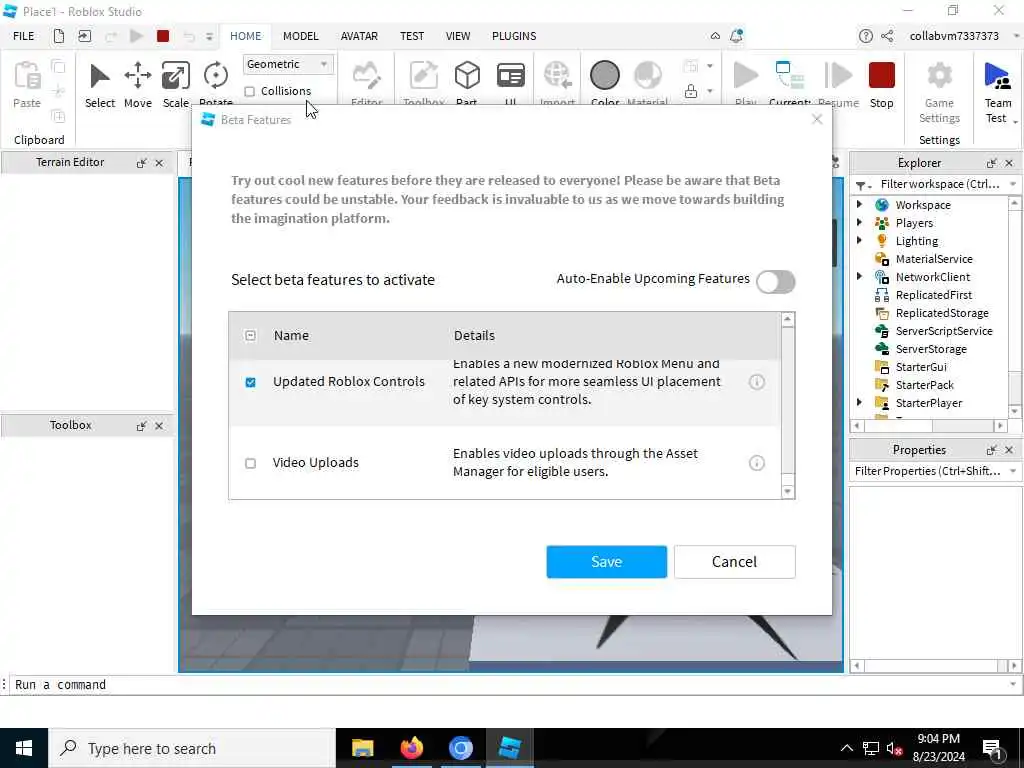Viewport: 1024px width, 768px height.
Task: Open the Toolbox ribbon icon
Action: (424, 76)
